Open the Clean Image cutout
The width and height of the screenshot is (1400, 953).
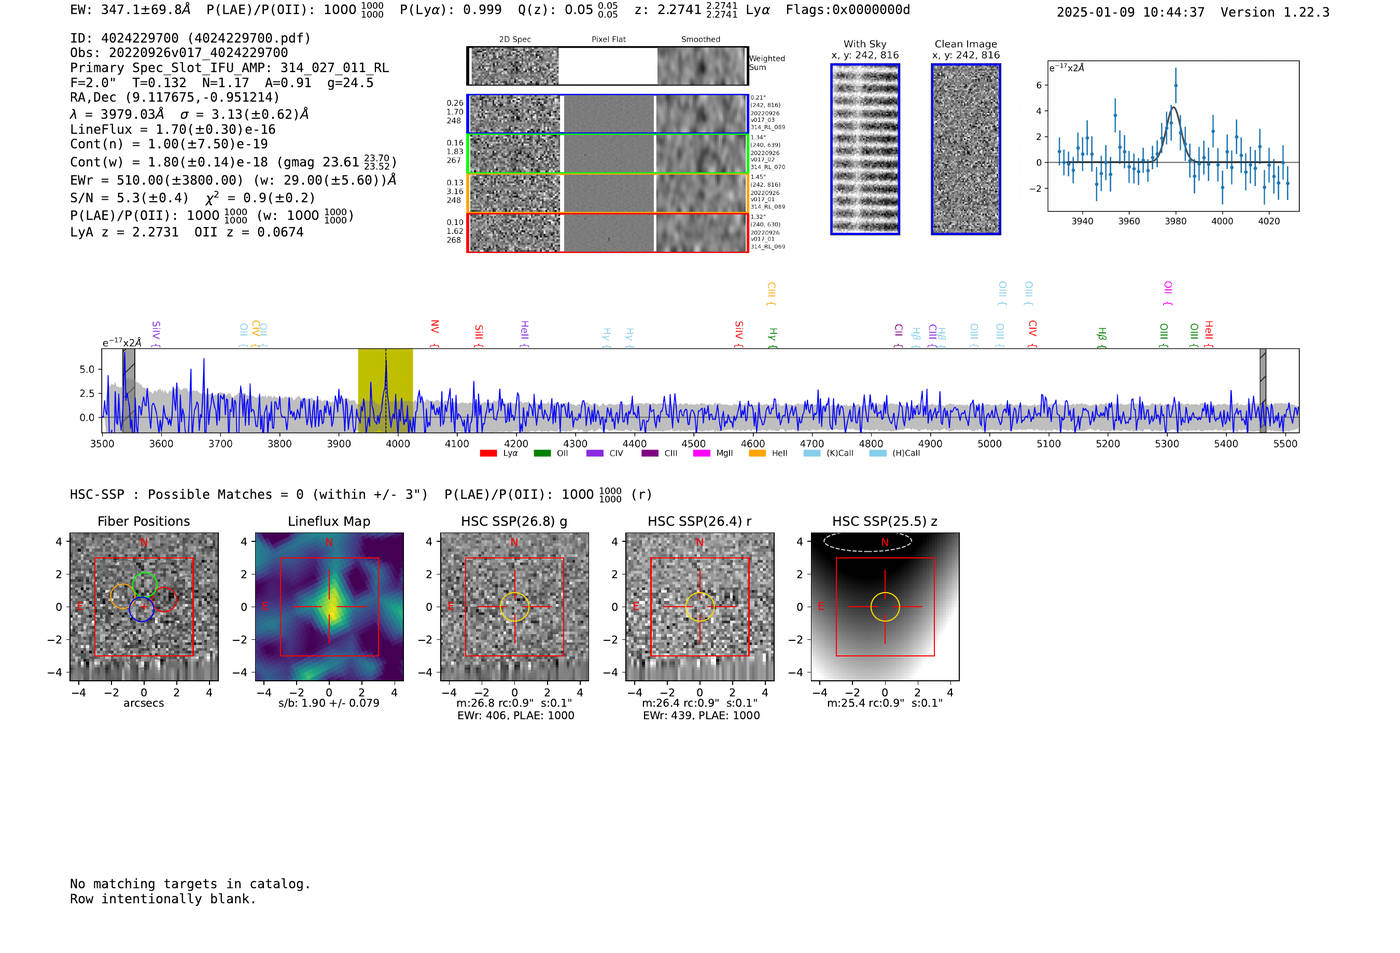[x=966, y=149]
